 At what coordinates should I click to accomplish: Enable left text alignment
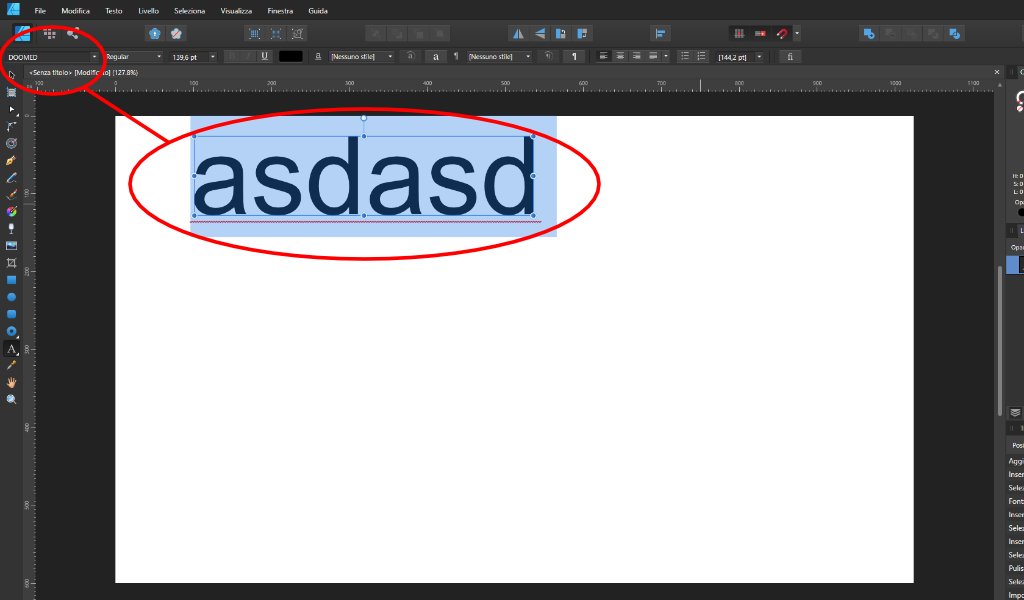click(x=603, y=57)
